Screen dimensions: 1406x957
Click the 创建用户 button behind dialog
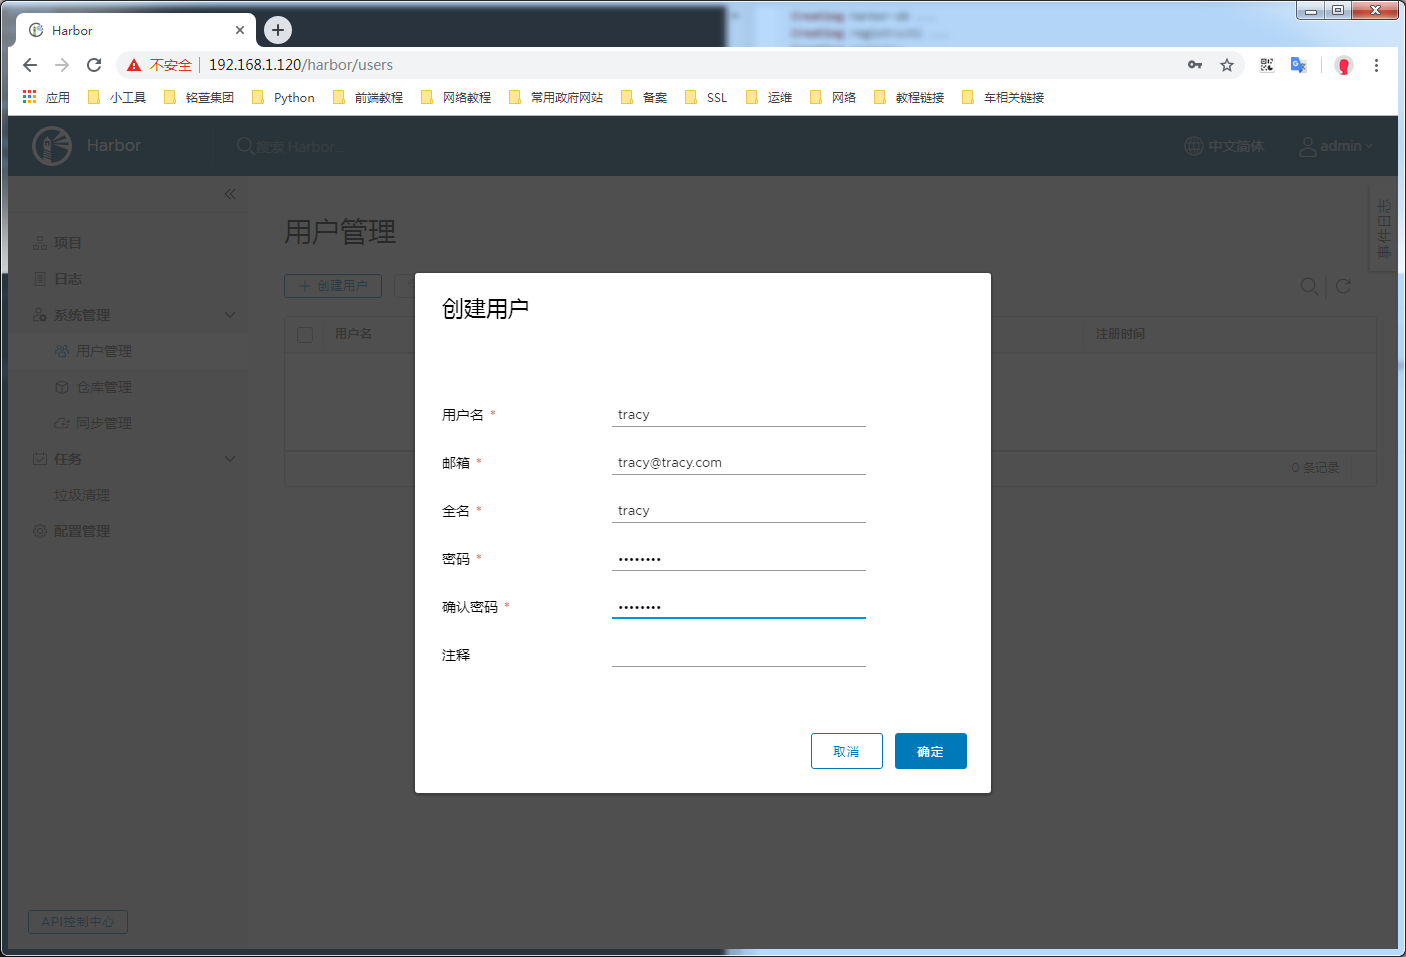[333, 286]
